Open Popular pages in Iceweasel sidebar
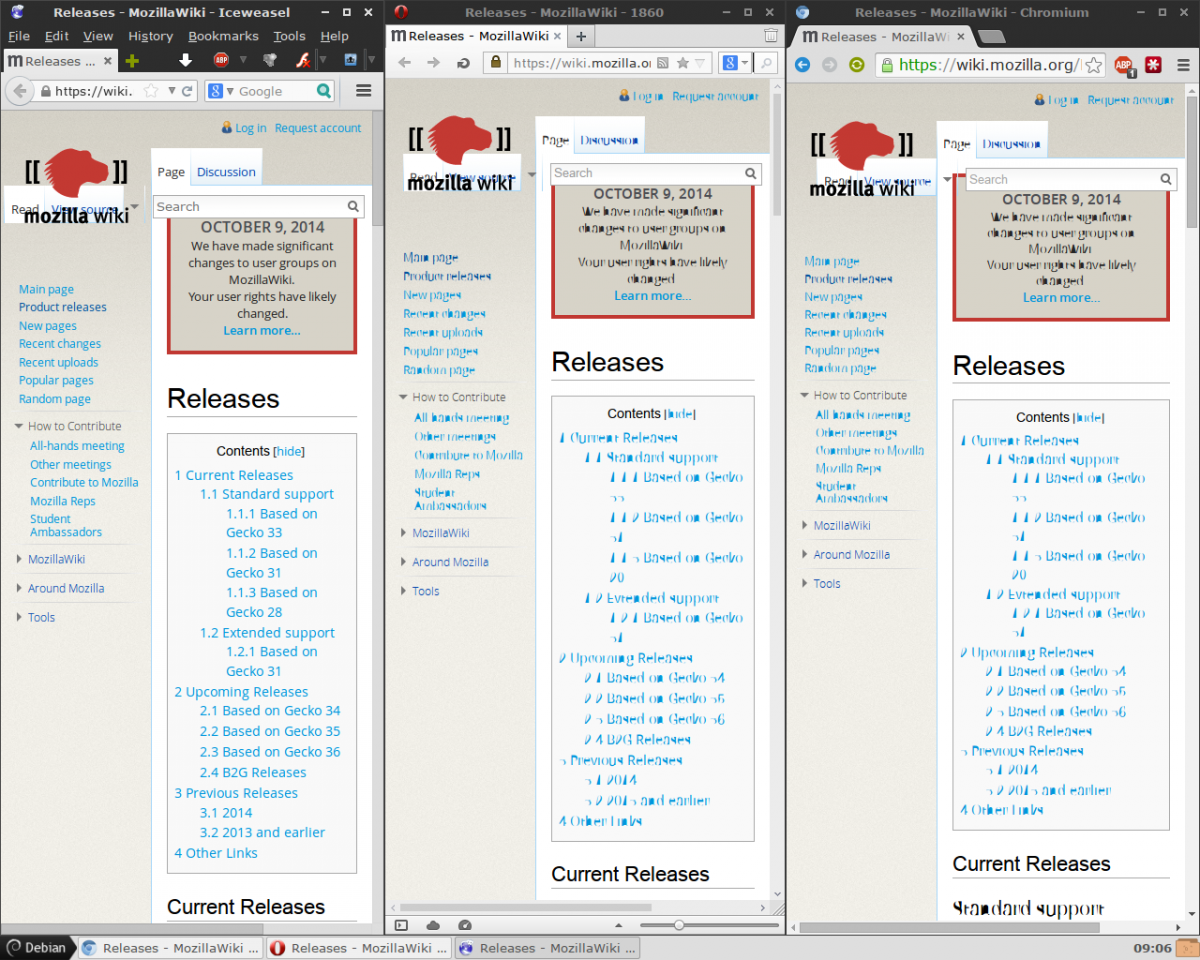1200x960 pixels. (x=56, y=380)
